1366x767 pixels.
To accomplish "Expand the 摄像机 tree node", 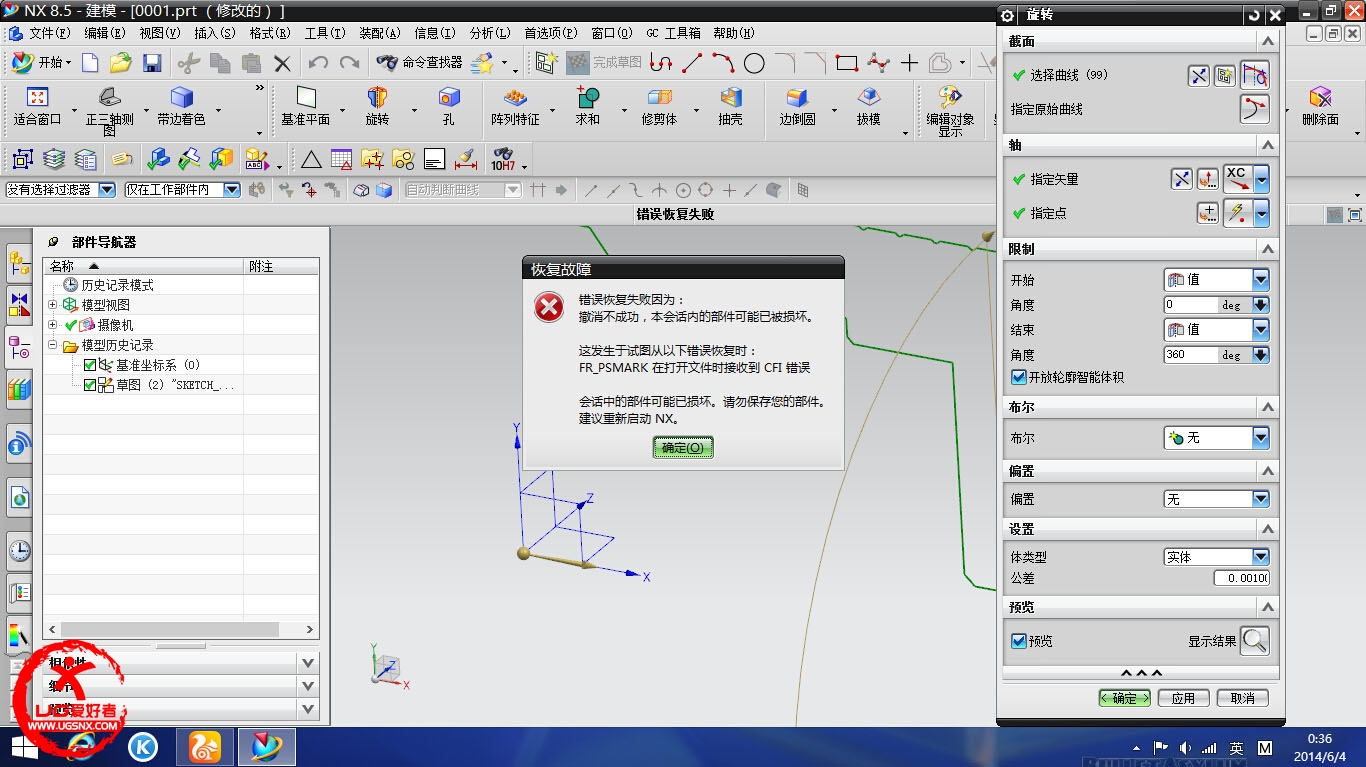I will click(53, 325).
